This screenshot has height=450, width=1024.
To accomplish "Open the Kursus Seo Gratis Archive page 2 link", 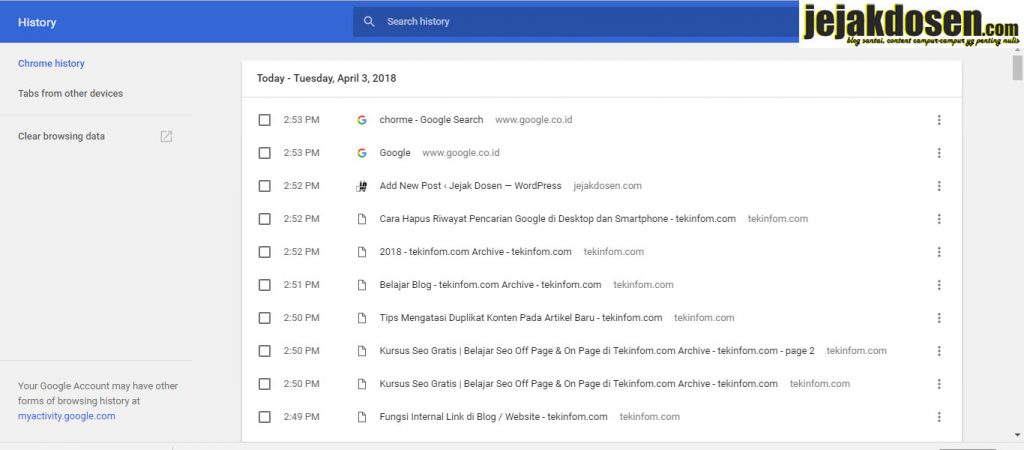I will click(597, 351).
